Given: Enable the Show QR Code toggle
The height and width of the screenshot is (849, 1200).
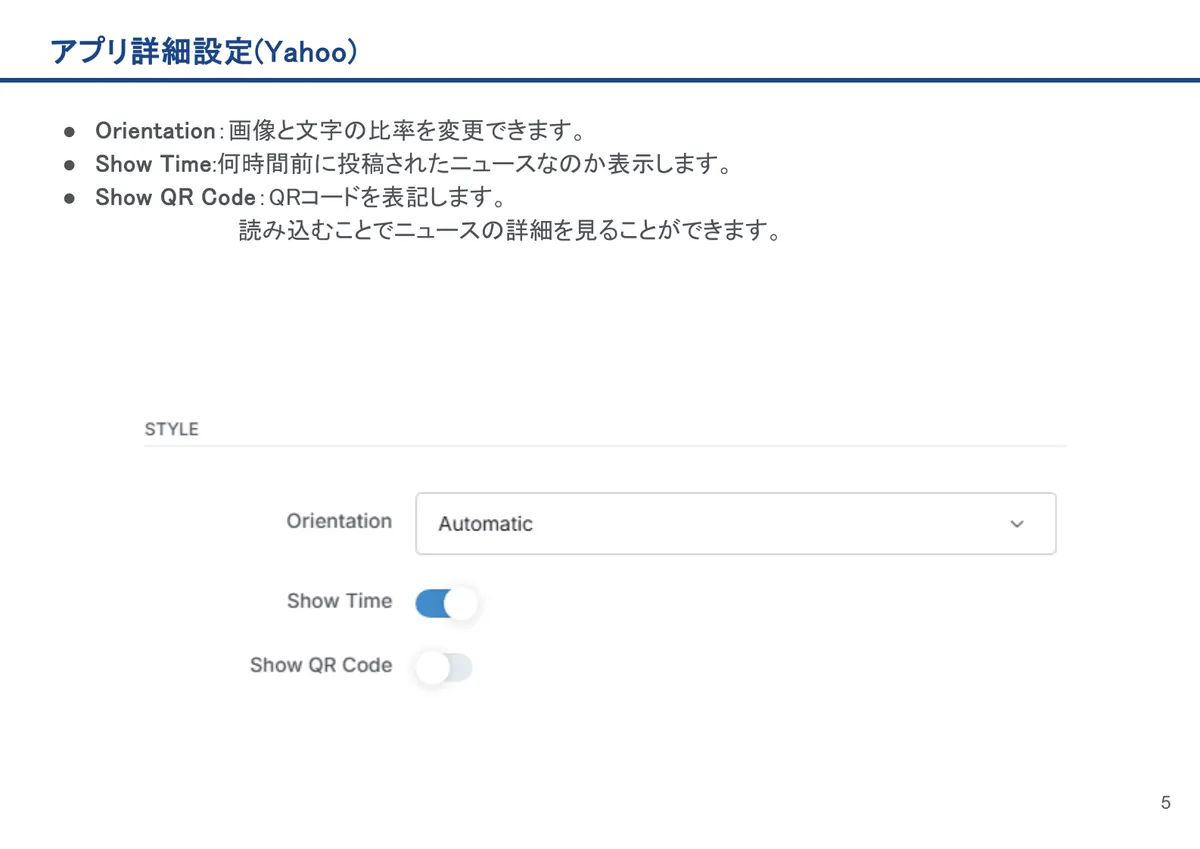Looking at the screenshot, I should click(443, 667).
